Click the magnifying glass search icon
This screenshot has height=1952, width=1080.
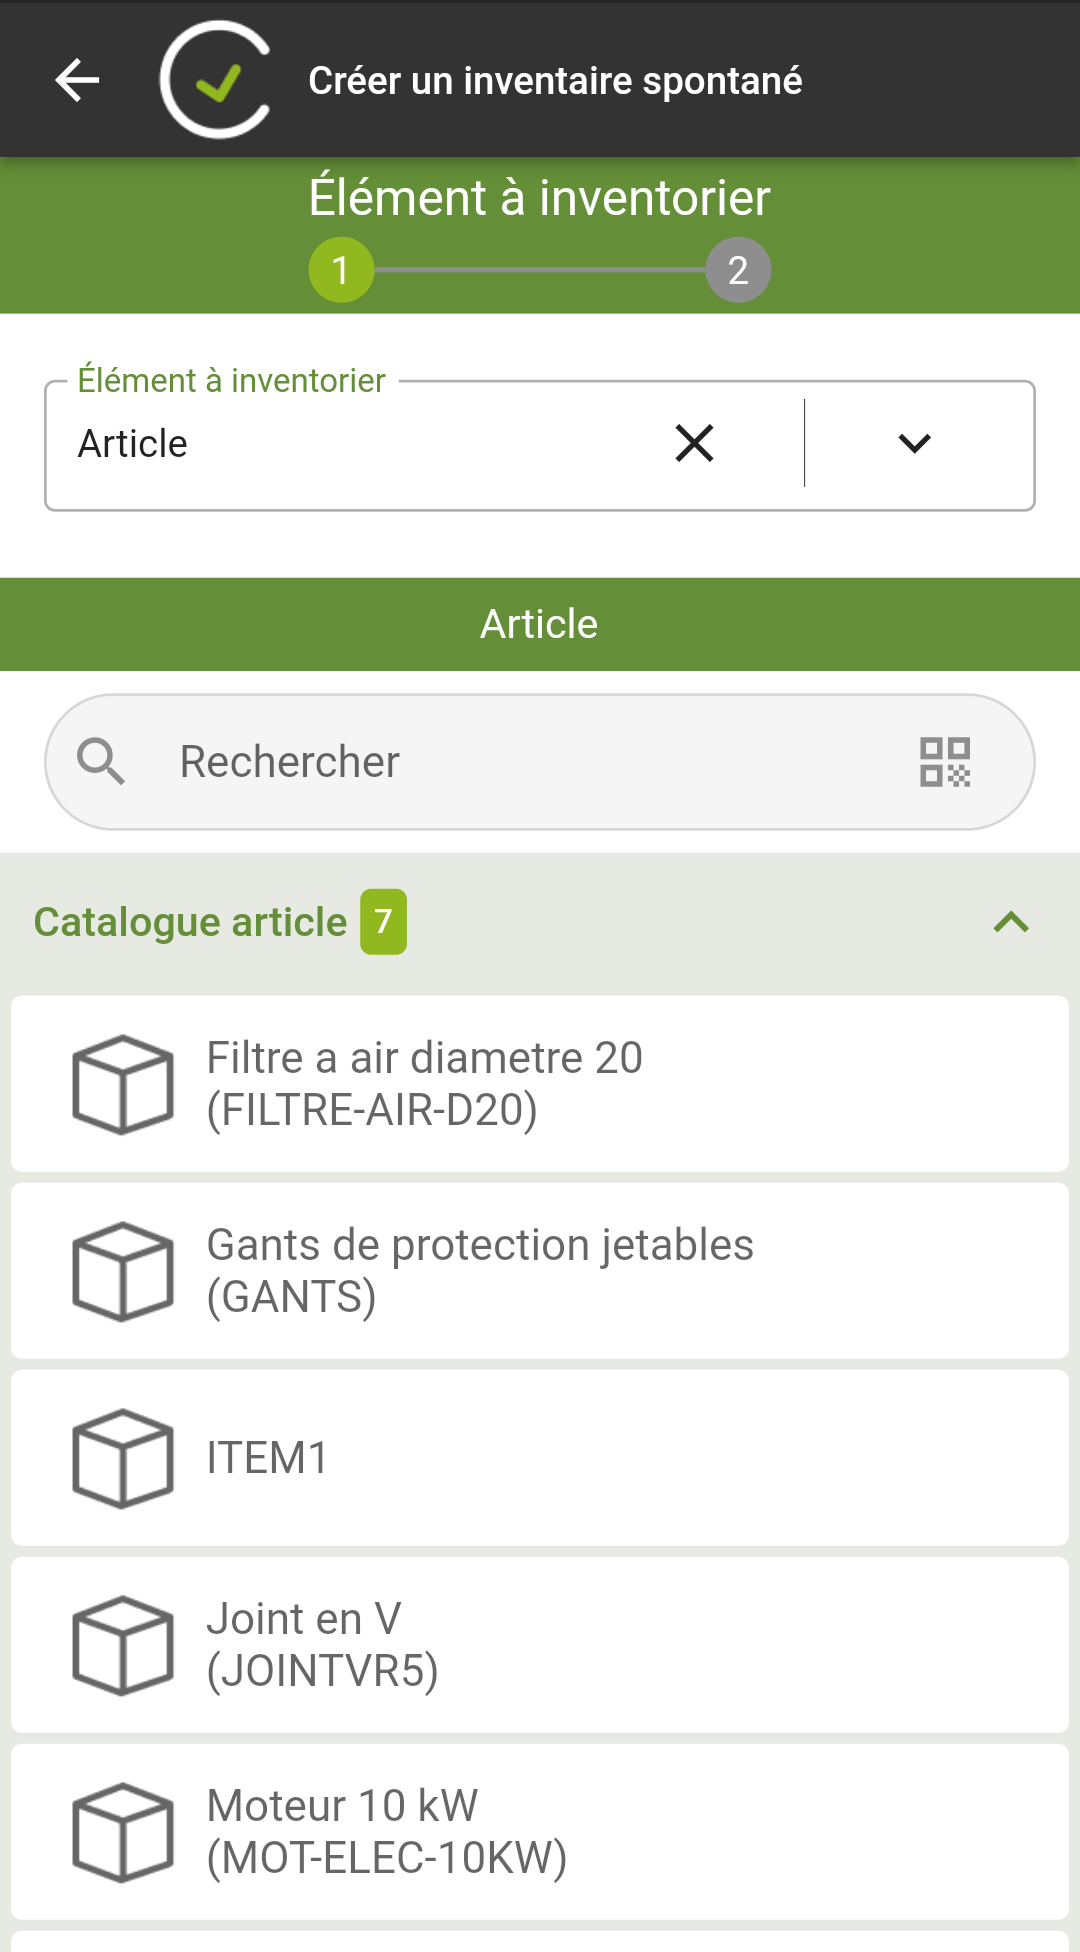click(x=101, y=762)
